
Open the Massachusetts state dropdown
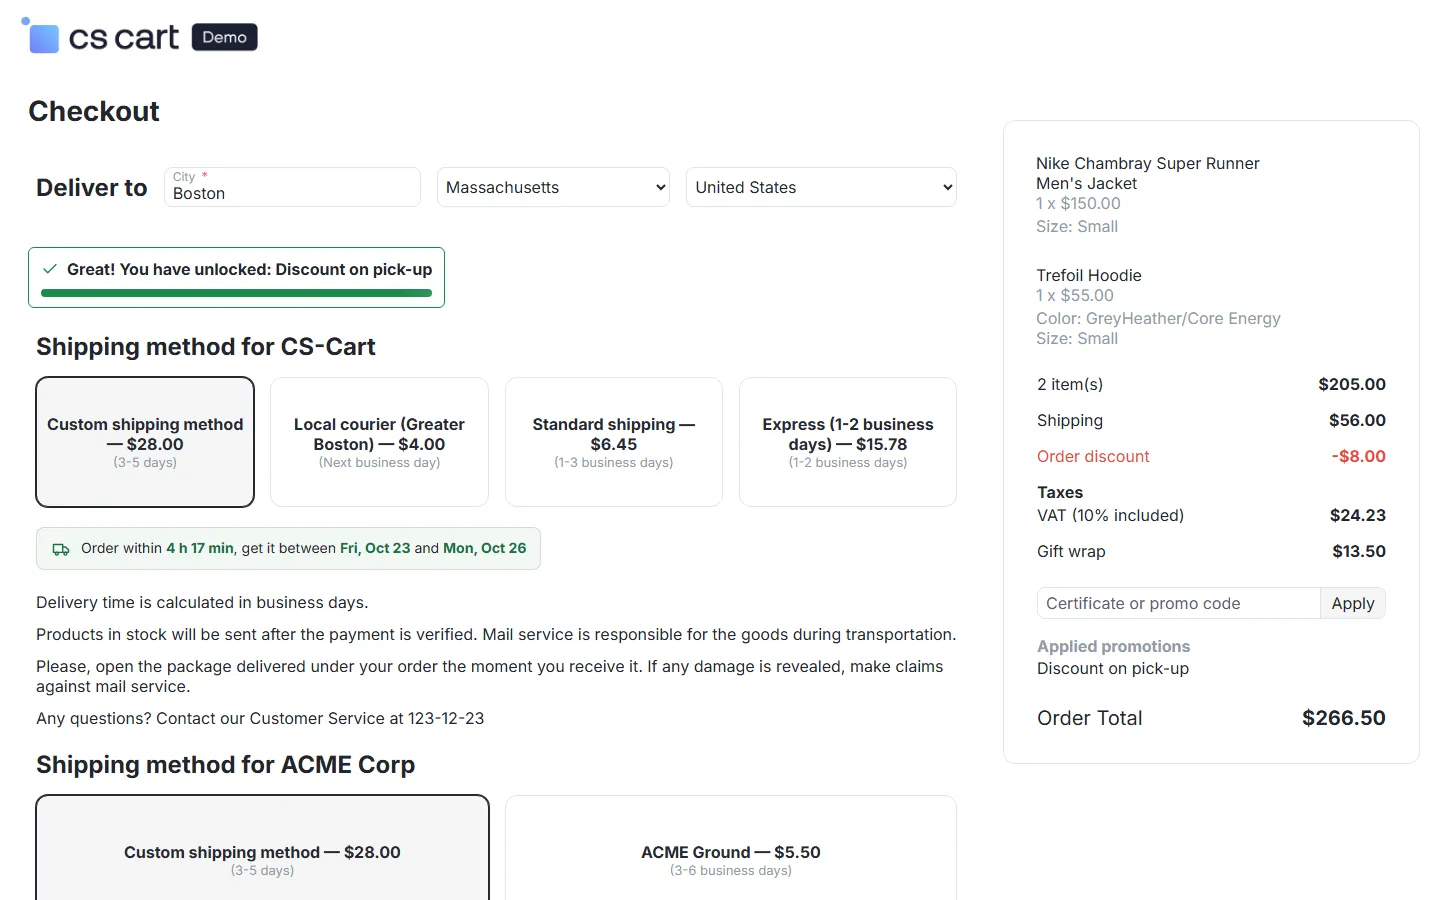click(x=553, y=187)
